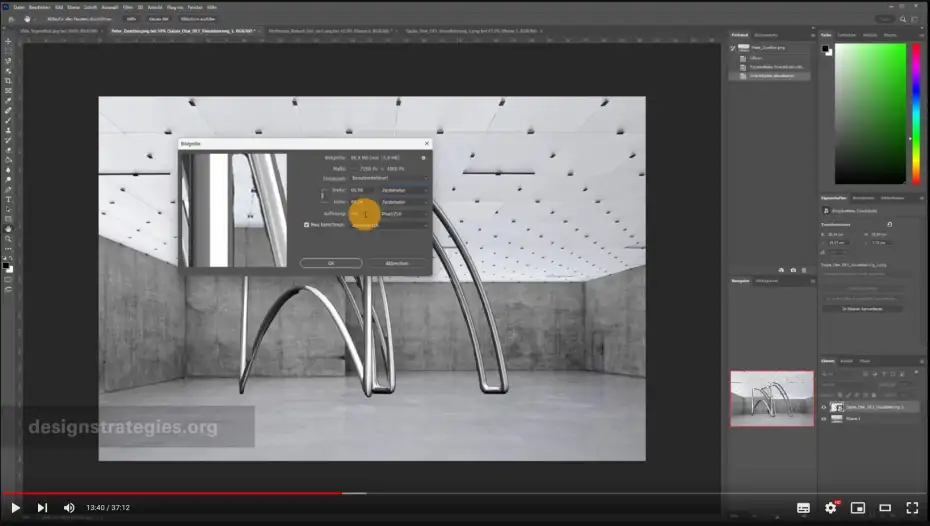Hide the Ebene 1 layer via eye icon
Image resolution: width=930 pixels, height=526 pixels.
pyautogui.click(x=823, y=419)
